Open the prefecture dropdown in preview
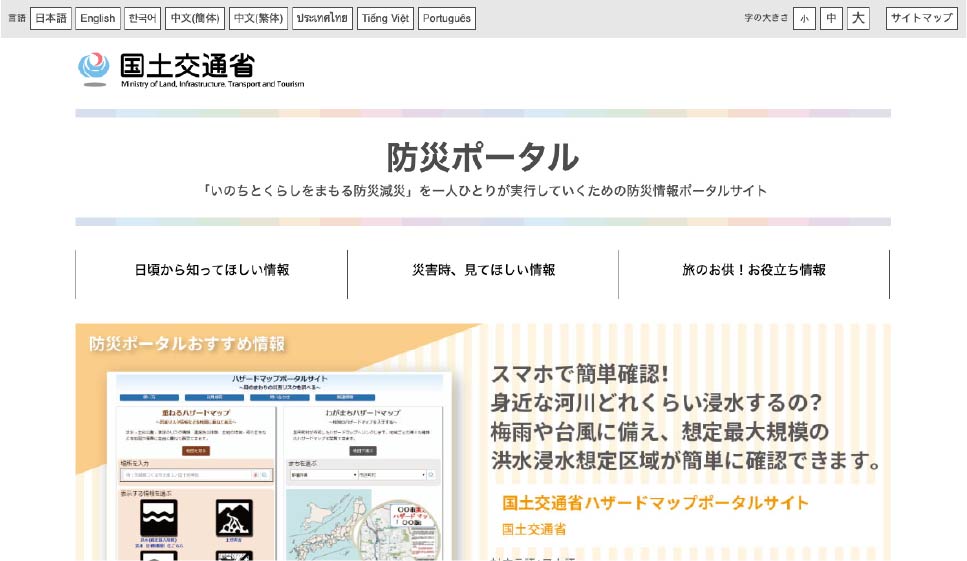The image size is (967, 561). [x=324, y=475]
